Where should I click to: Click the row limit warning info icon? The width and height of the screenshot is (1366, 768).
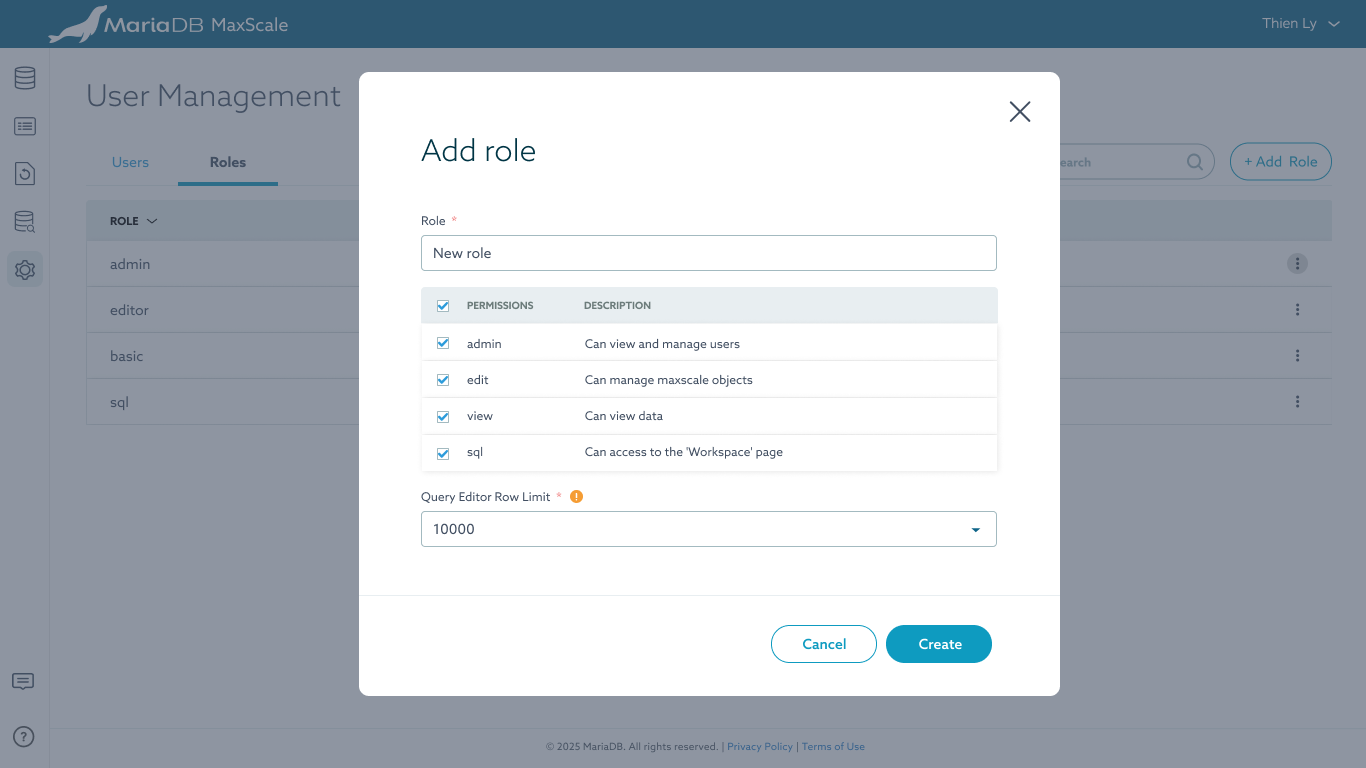pyautogui.click(x=576, y=496)
